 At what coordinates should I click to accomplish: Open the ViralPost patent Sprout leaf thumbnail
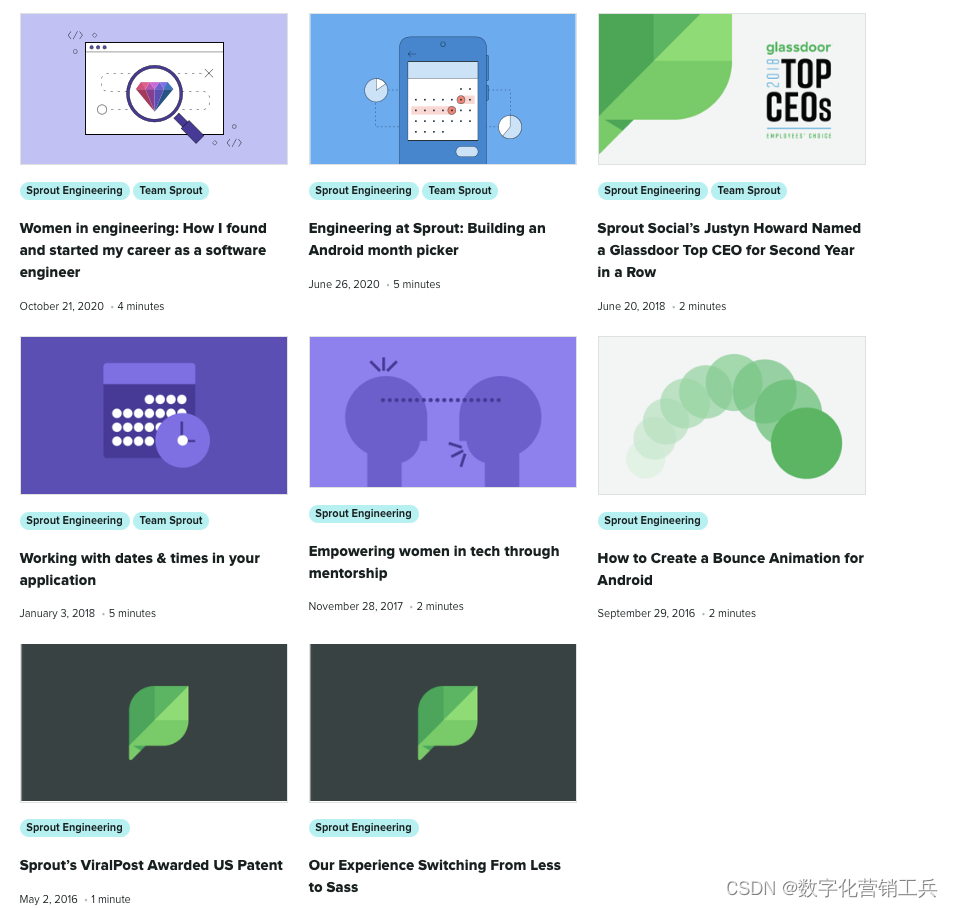click(154, 723)
